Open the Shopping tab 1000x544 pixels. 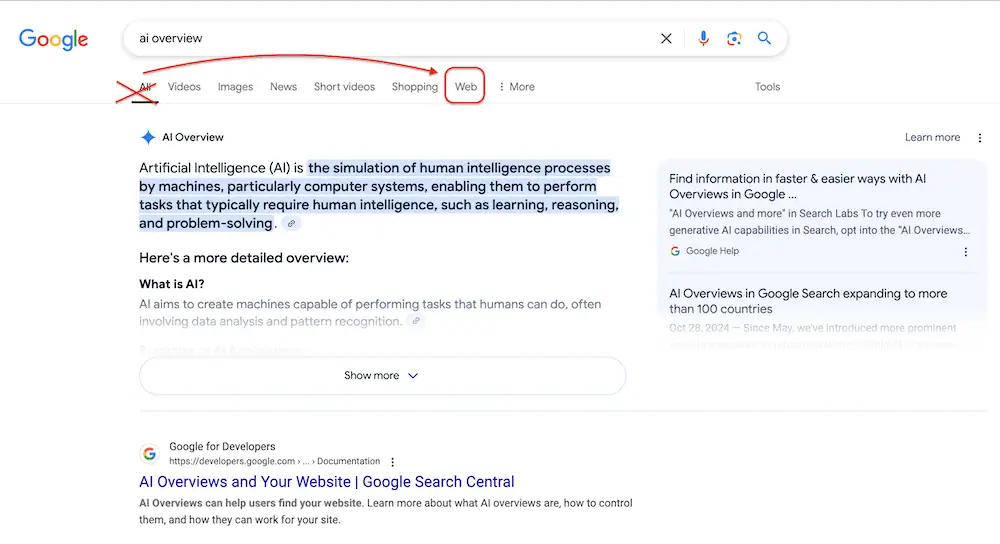tap(415, 87)
